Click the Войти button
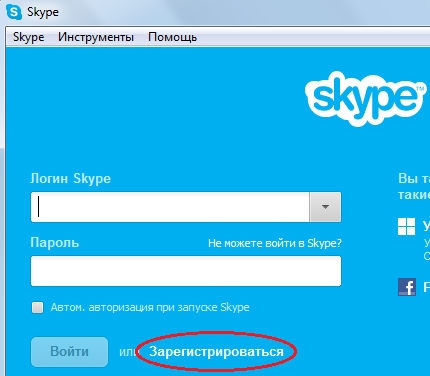Viewport: 430px width, 376px height. [69, 352]
